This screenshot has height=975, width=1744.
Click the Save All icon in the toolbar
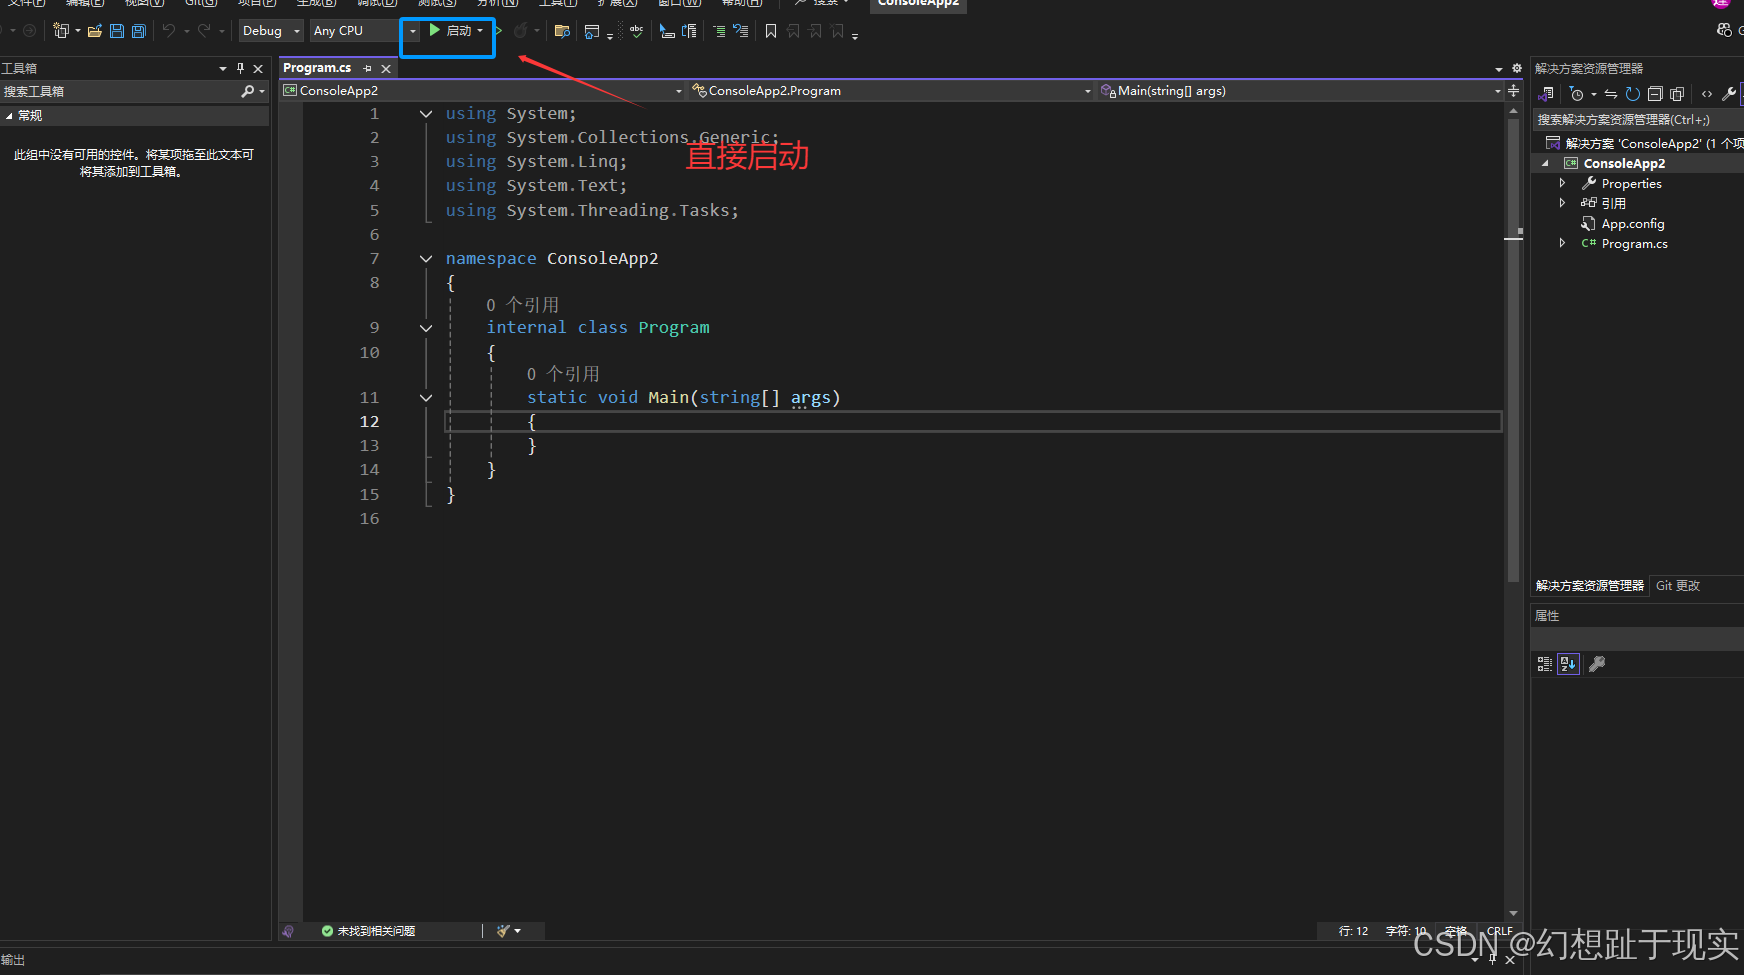click(x=137, y=31)
